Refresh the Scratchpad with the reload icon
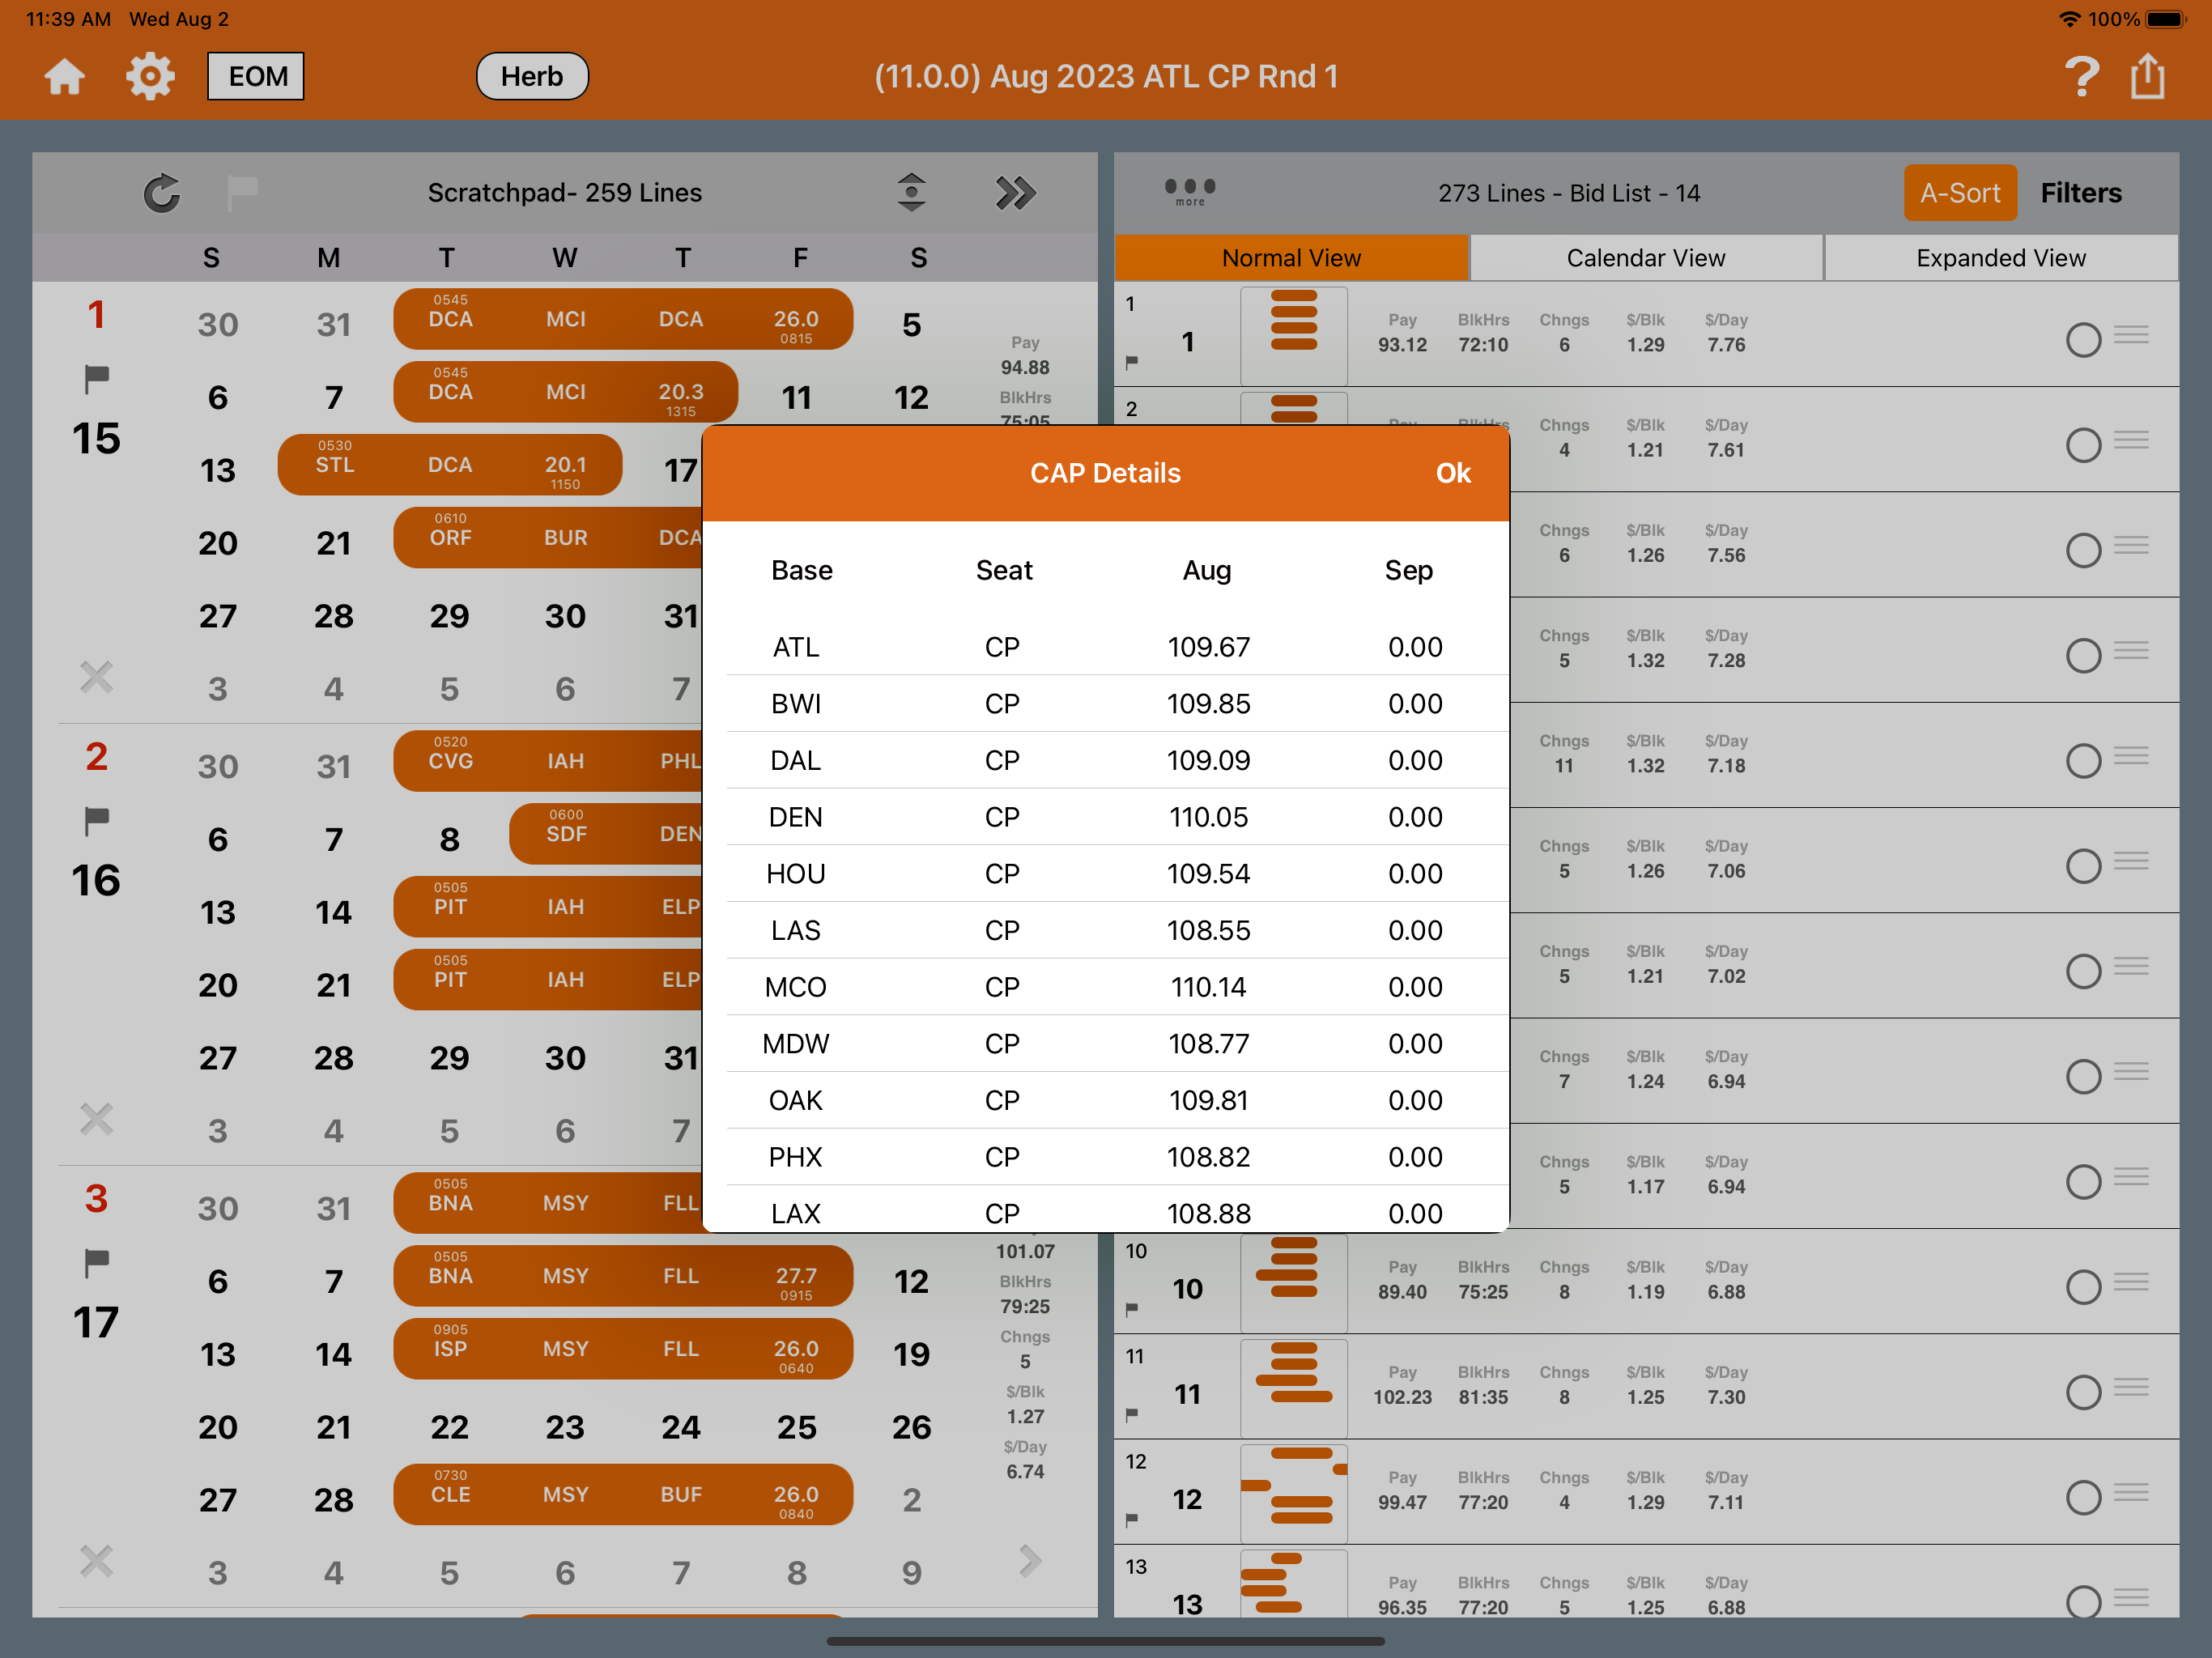Image resolution: width=2212 pixels, height=1658 pixels. [161, 193]
